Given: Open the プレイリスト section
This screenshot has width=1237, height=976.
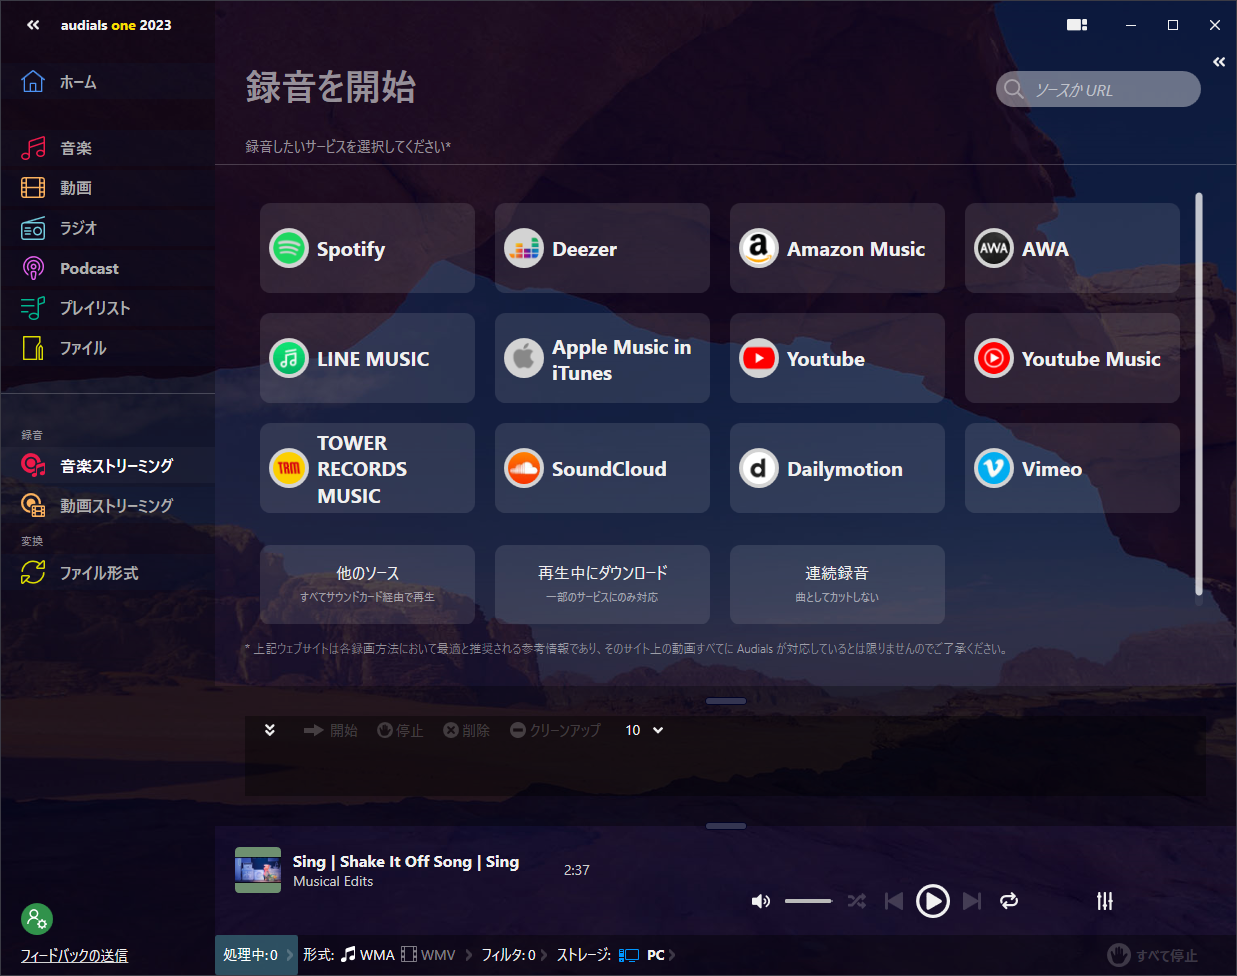Looking at the screenshot, I should pos(107,308).
